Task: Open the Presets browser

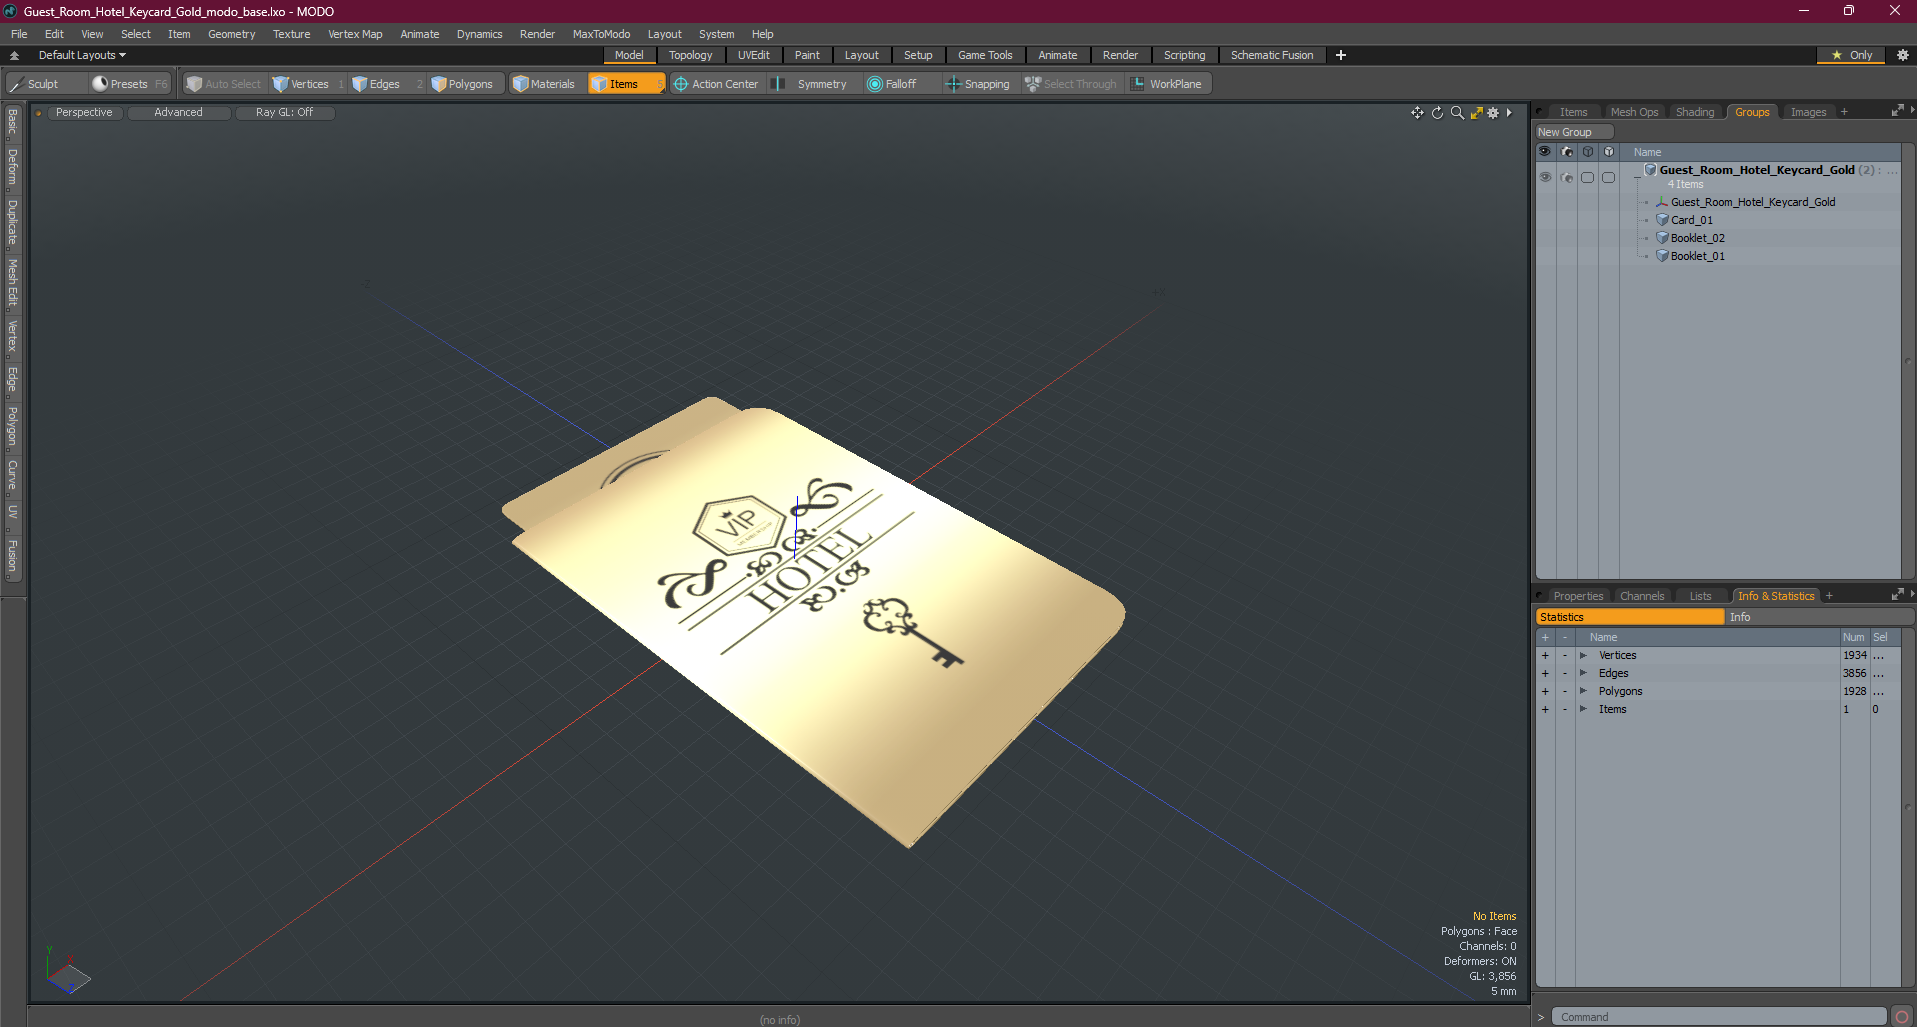Action: (129, 84)
